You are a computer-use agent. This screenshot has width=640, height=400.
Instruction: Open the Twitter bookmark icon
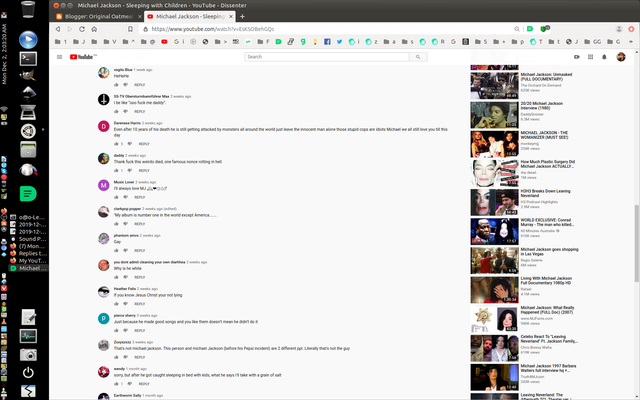click(339, 42)
